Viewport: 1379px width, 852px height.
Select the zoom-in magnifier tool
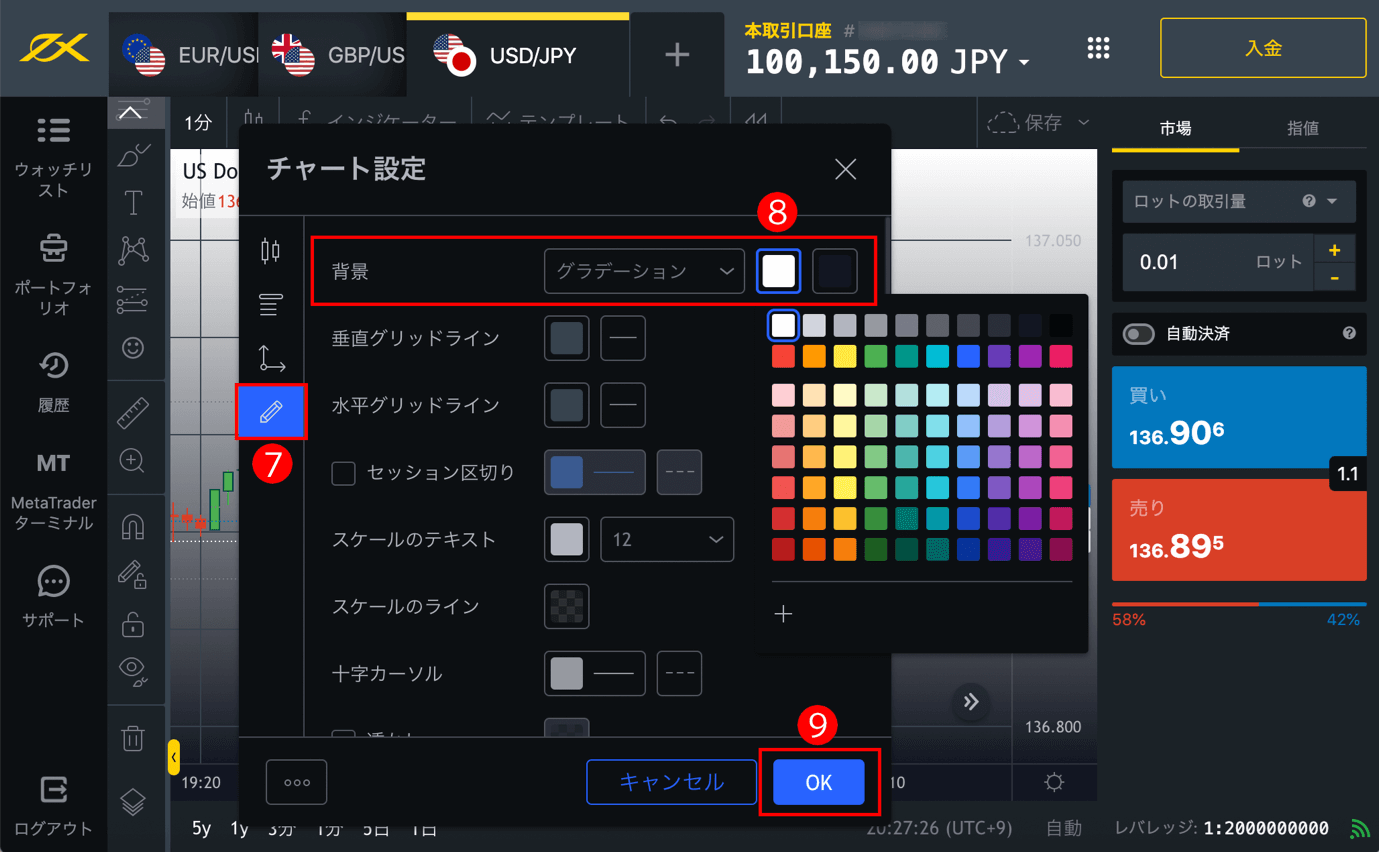[132, 460]
